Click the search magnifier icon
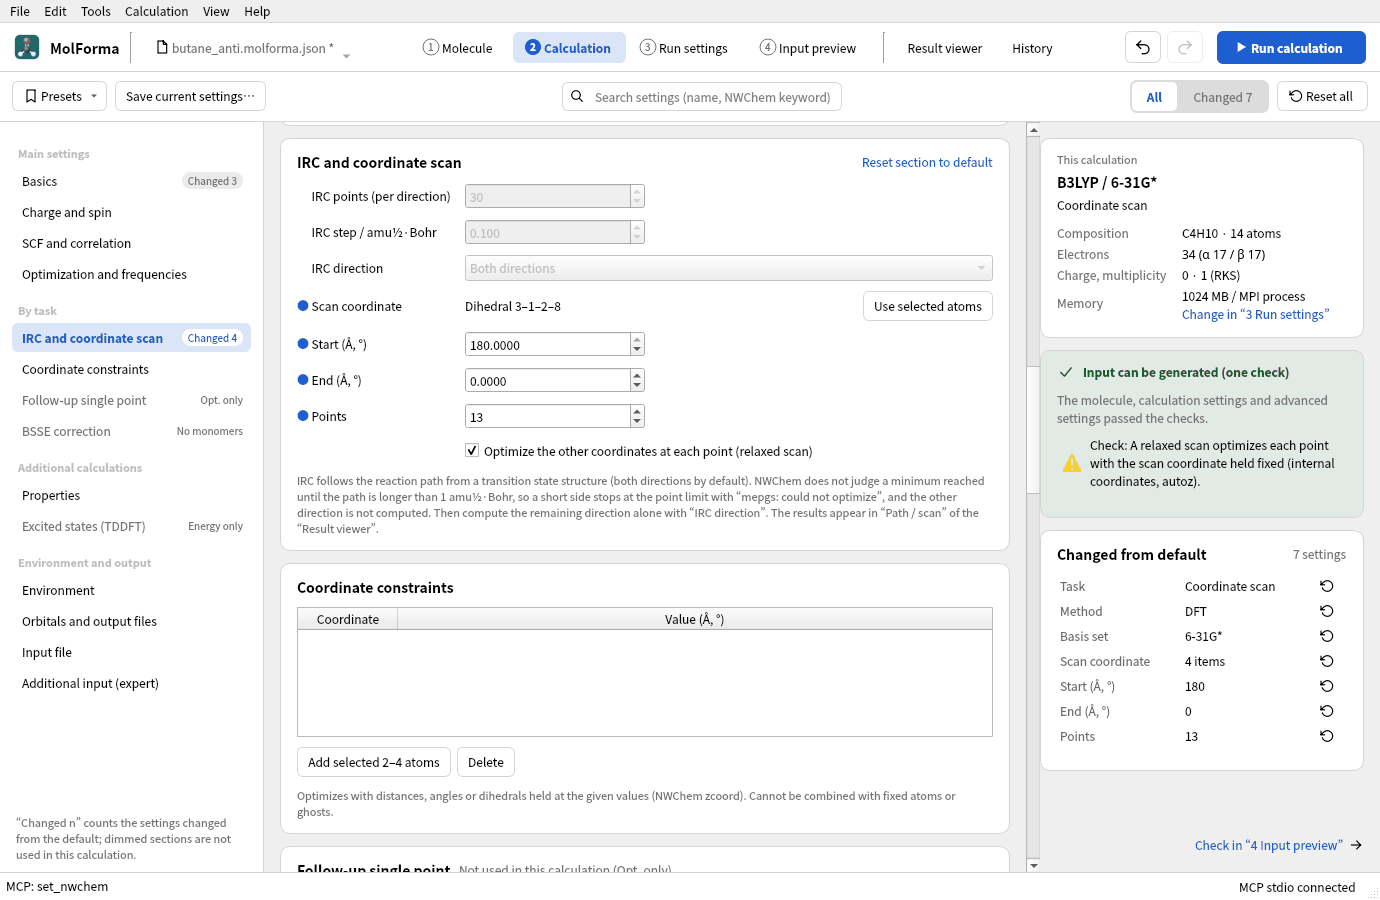 pyautogui.click(x=577, y=97)
